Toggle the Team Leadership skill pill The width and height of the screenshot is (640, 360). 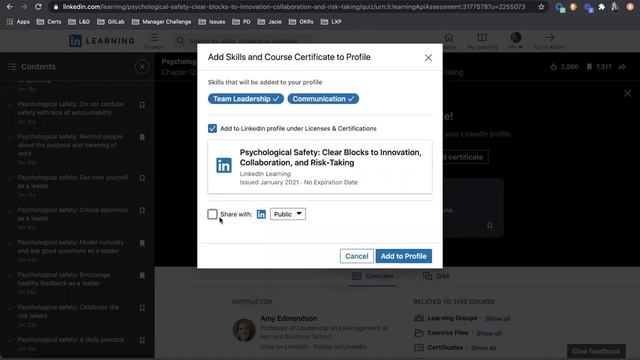(x=246, y=99)
